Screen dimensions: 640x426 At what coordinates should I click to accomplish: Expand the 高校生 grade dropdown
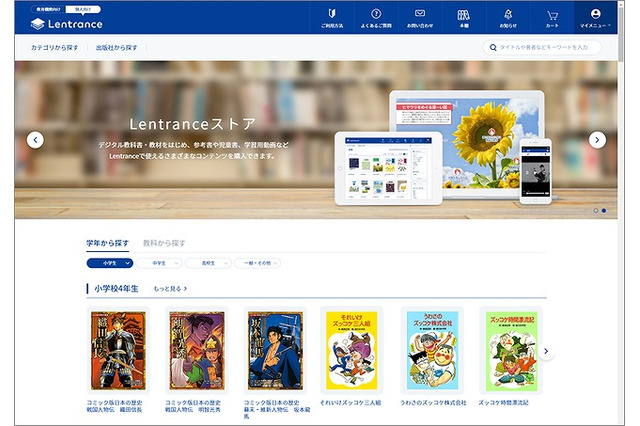pyautogui.click(x=208, y=263)
